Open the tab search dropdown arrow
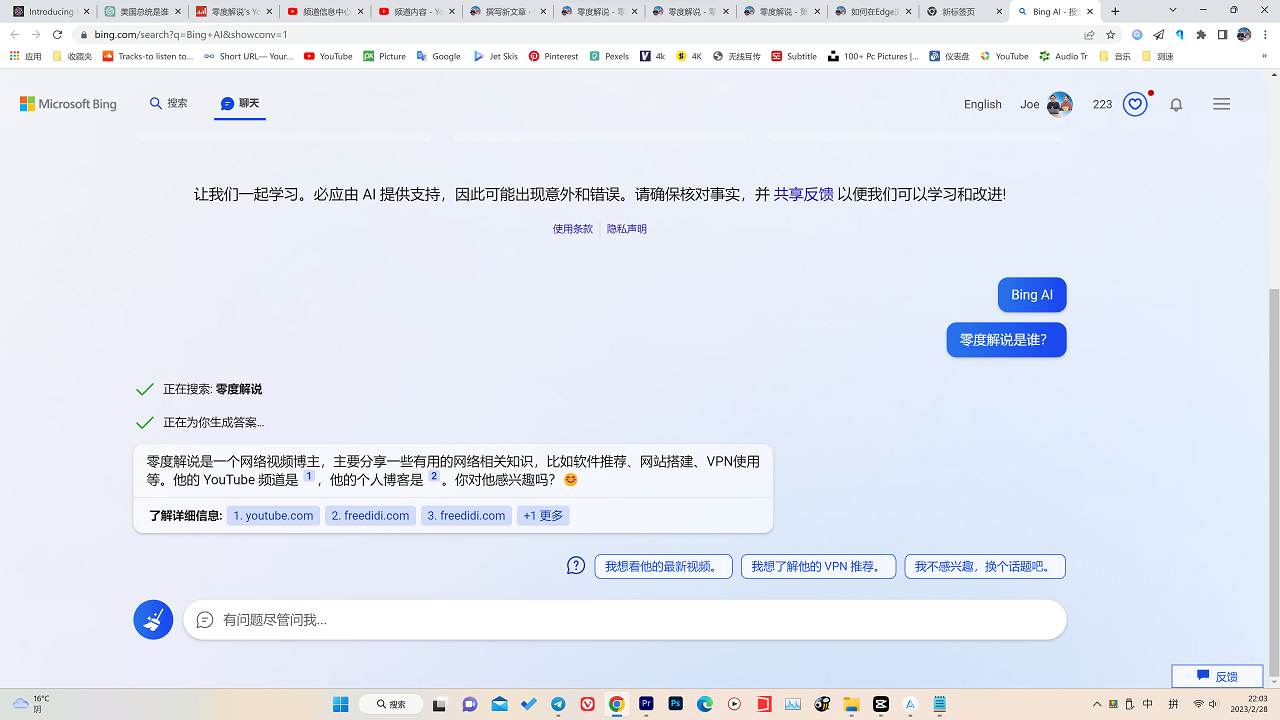The height and width of the screenshot is (720, 1280). tap(1173, 10)
